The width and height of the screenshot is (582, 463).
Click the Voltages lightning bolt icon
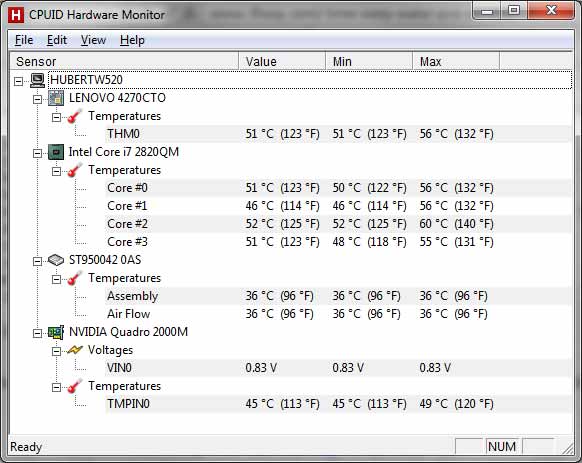tap(75, 350)
